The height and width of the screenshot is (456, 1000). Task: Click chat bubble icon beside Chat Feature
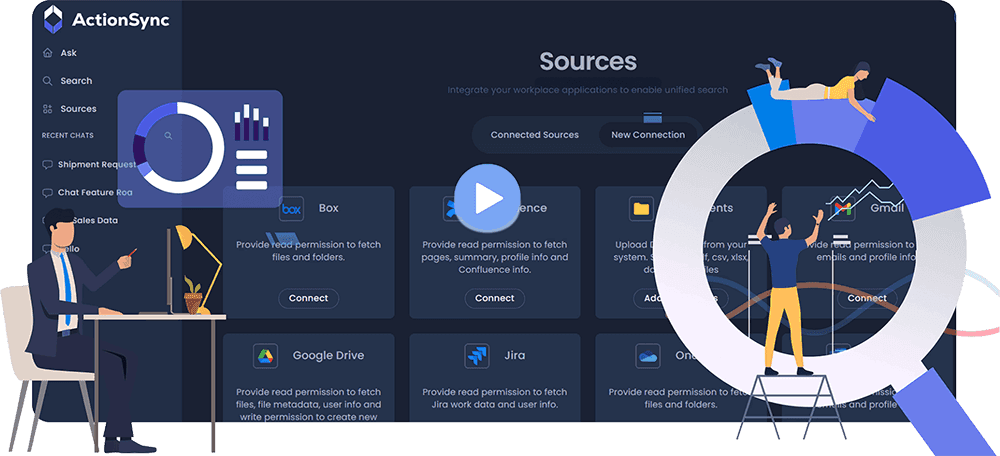pyautogui.click(x=47, y=193)
